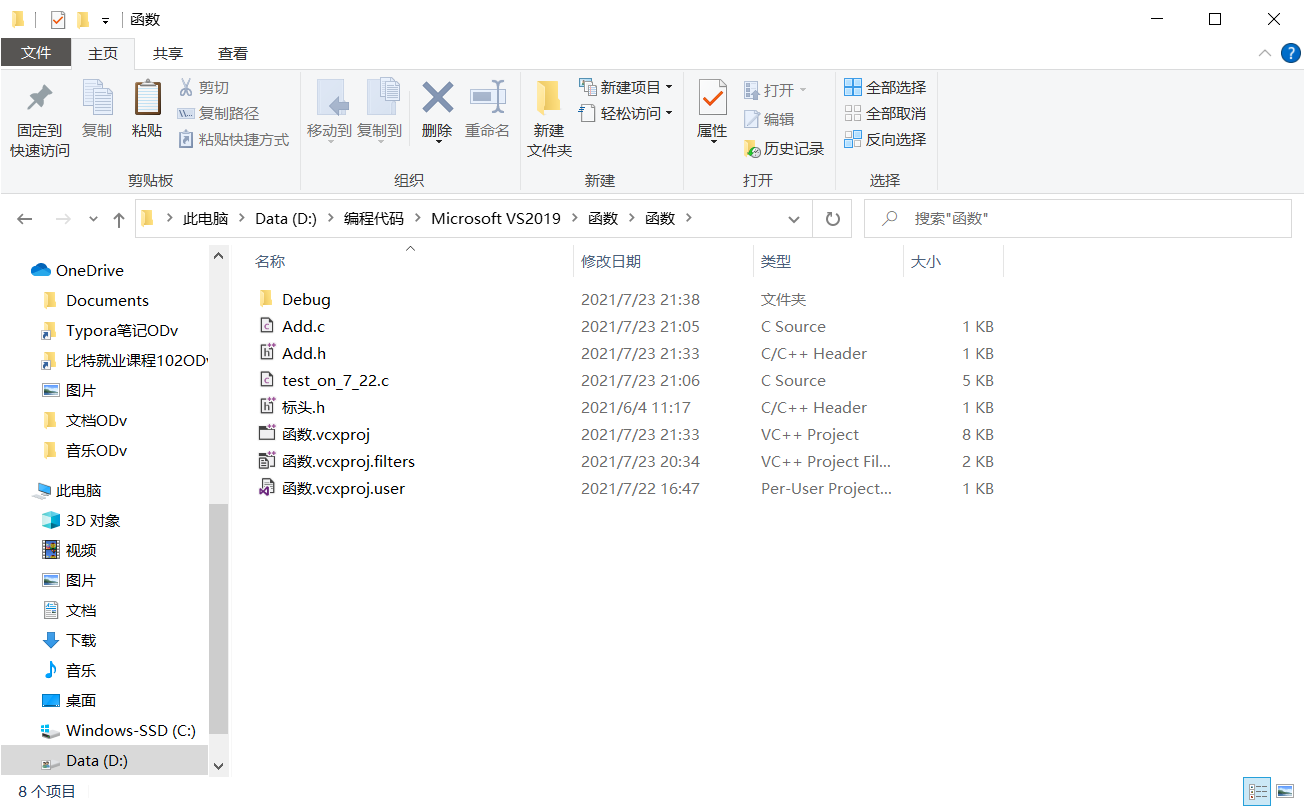This screenshot has width=1305, height=807.
Task: Collapse the ribbon with the chevron
Action: (x=1264, y=53)
